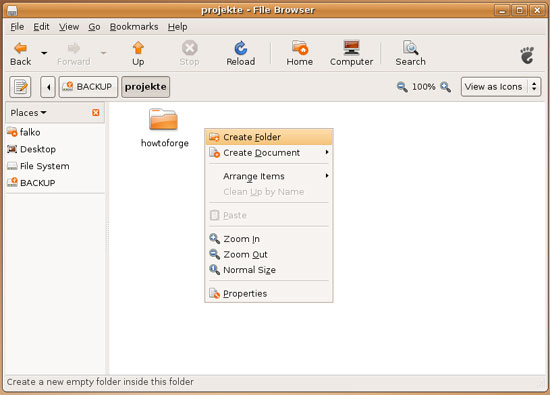Click the path bar left scroll arrow
The height and width of the screenshot is (395, 550).
coord(48,87)
